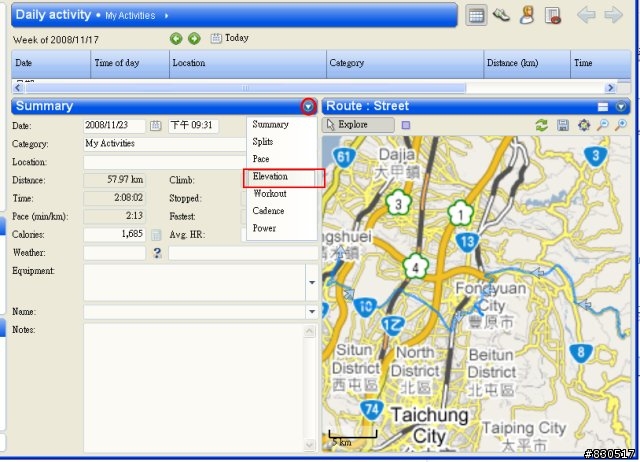Screen dimensions: 640x462
Task: Expand the Equipment dropdown arrow
Action: [x=311, y=283]
